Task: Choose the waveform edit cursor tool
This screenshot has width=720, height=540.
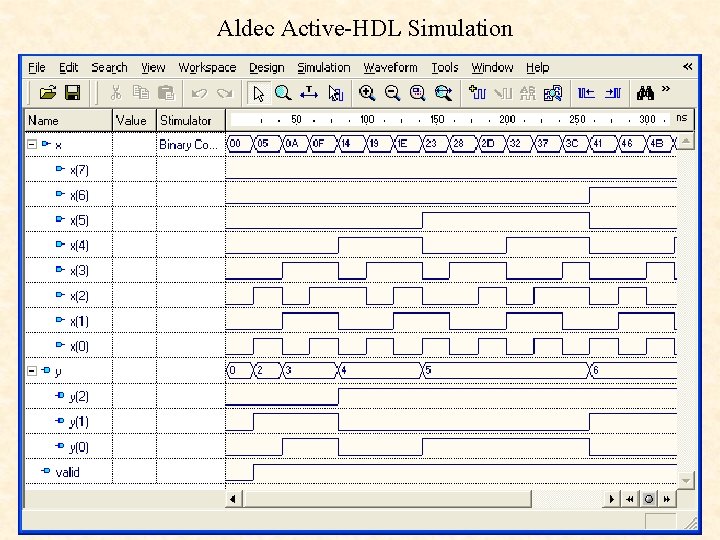Action: pos(336,93)
